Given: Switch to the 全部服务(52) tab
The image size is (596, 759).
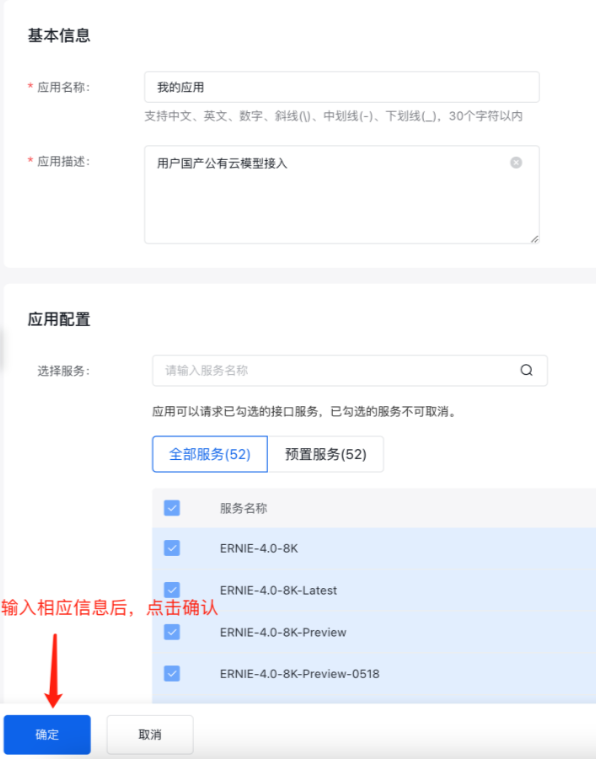Looking at the screenshot, I should (210, 454).
